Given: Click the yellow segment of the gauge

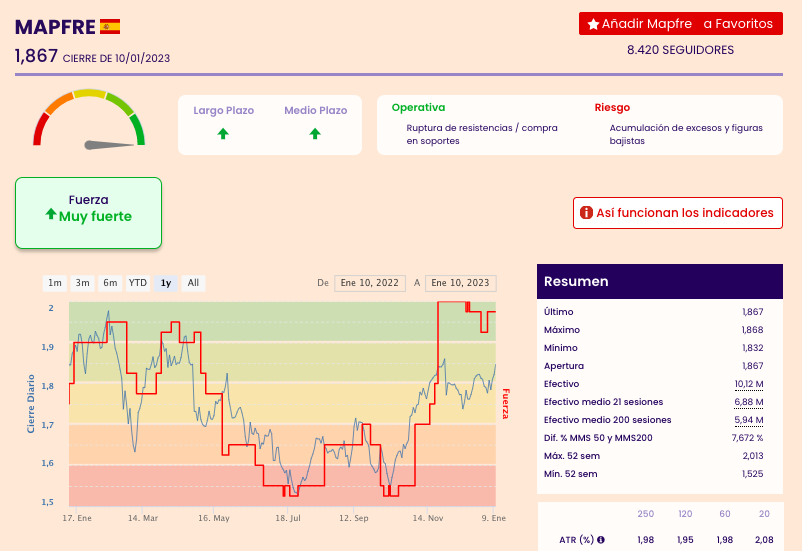Looking at the screenshot, I should [90, 94].
